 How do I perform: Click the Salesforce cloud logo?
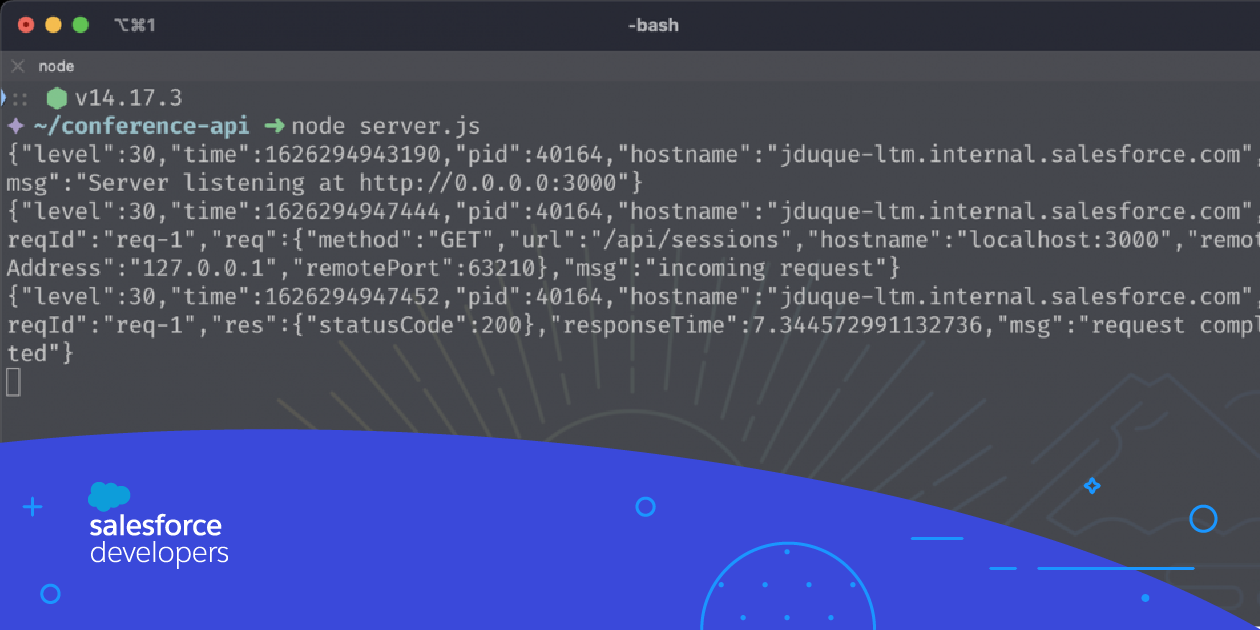109,495
